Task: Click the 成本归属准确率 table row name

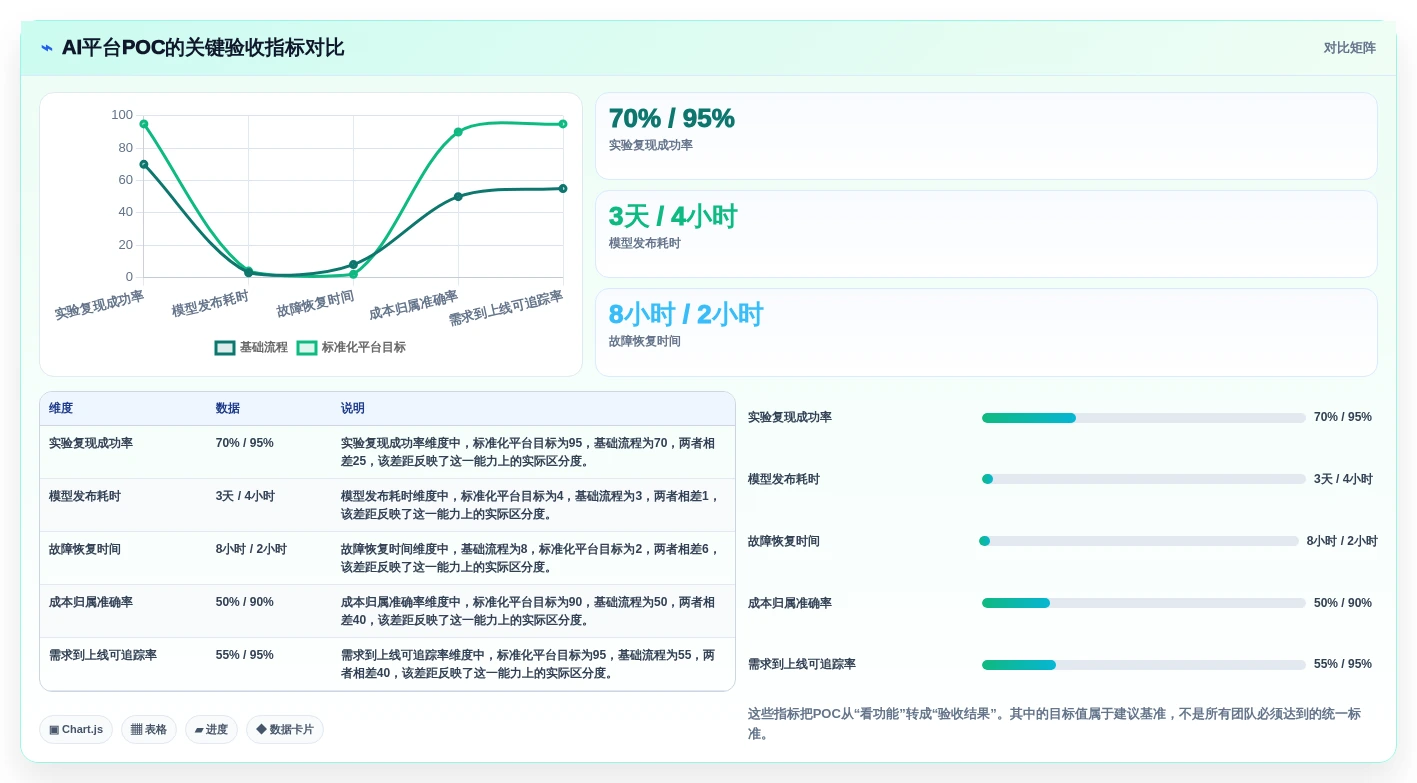Action: point(91,602)
